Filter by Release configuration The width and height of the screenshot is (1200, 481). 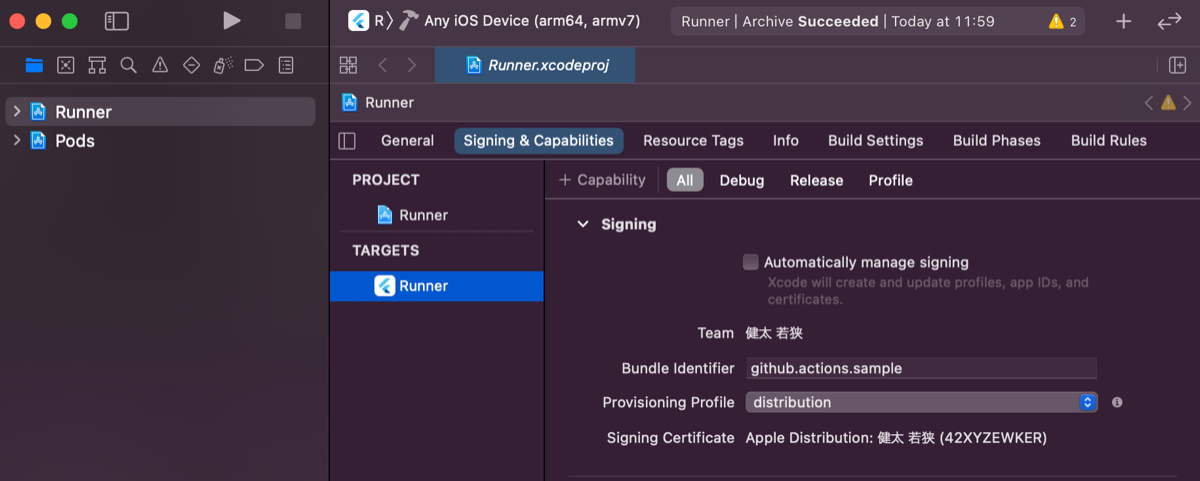(817, 180)
